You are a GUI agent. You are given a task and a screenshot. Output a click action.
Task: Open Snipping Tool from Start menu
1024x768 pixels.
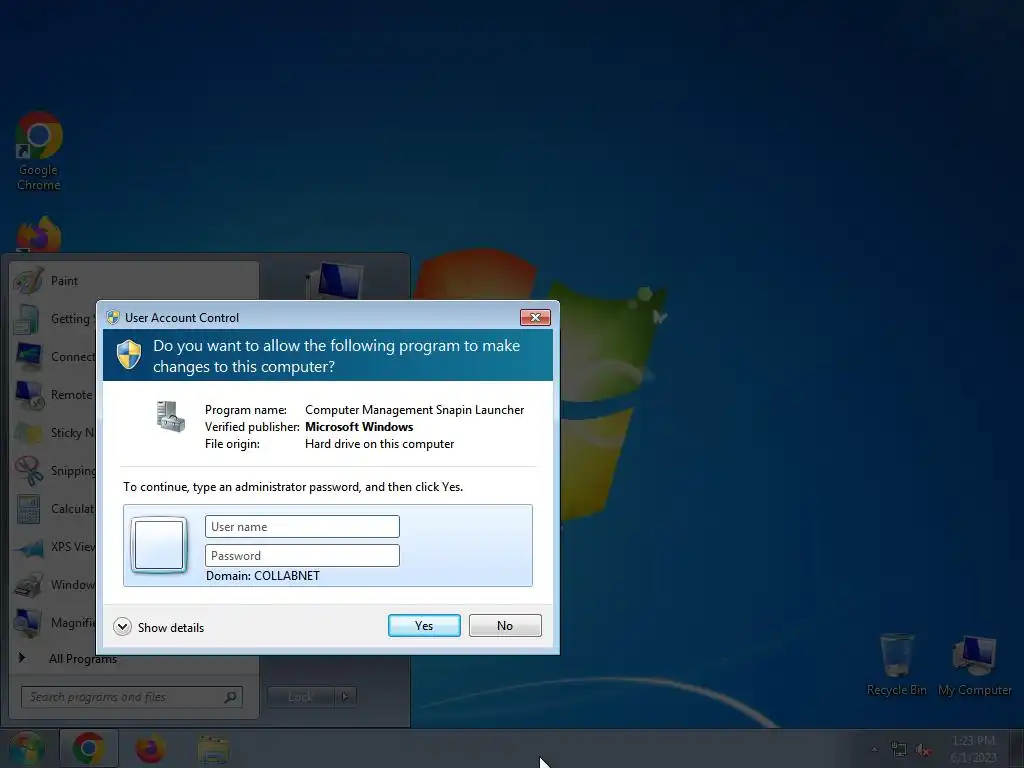point(54,471)
